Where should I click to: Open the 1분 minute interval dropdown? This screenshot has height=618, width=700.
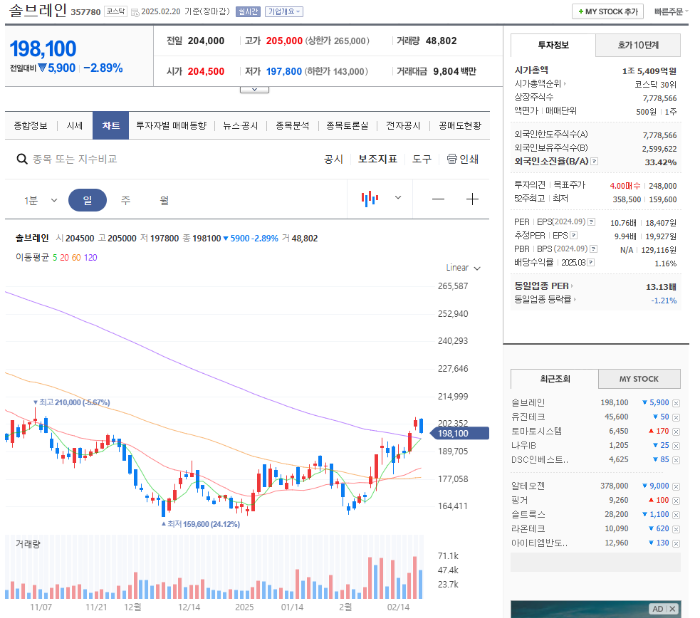click(x=41, y=200)
